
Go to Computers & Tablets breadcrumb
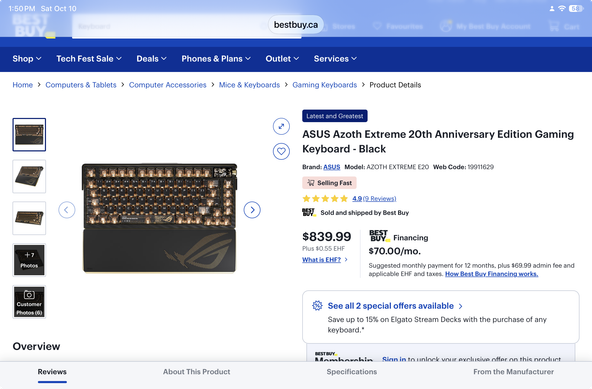81,85
